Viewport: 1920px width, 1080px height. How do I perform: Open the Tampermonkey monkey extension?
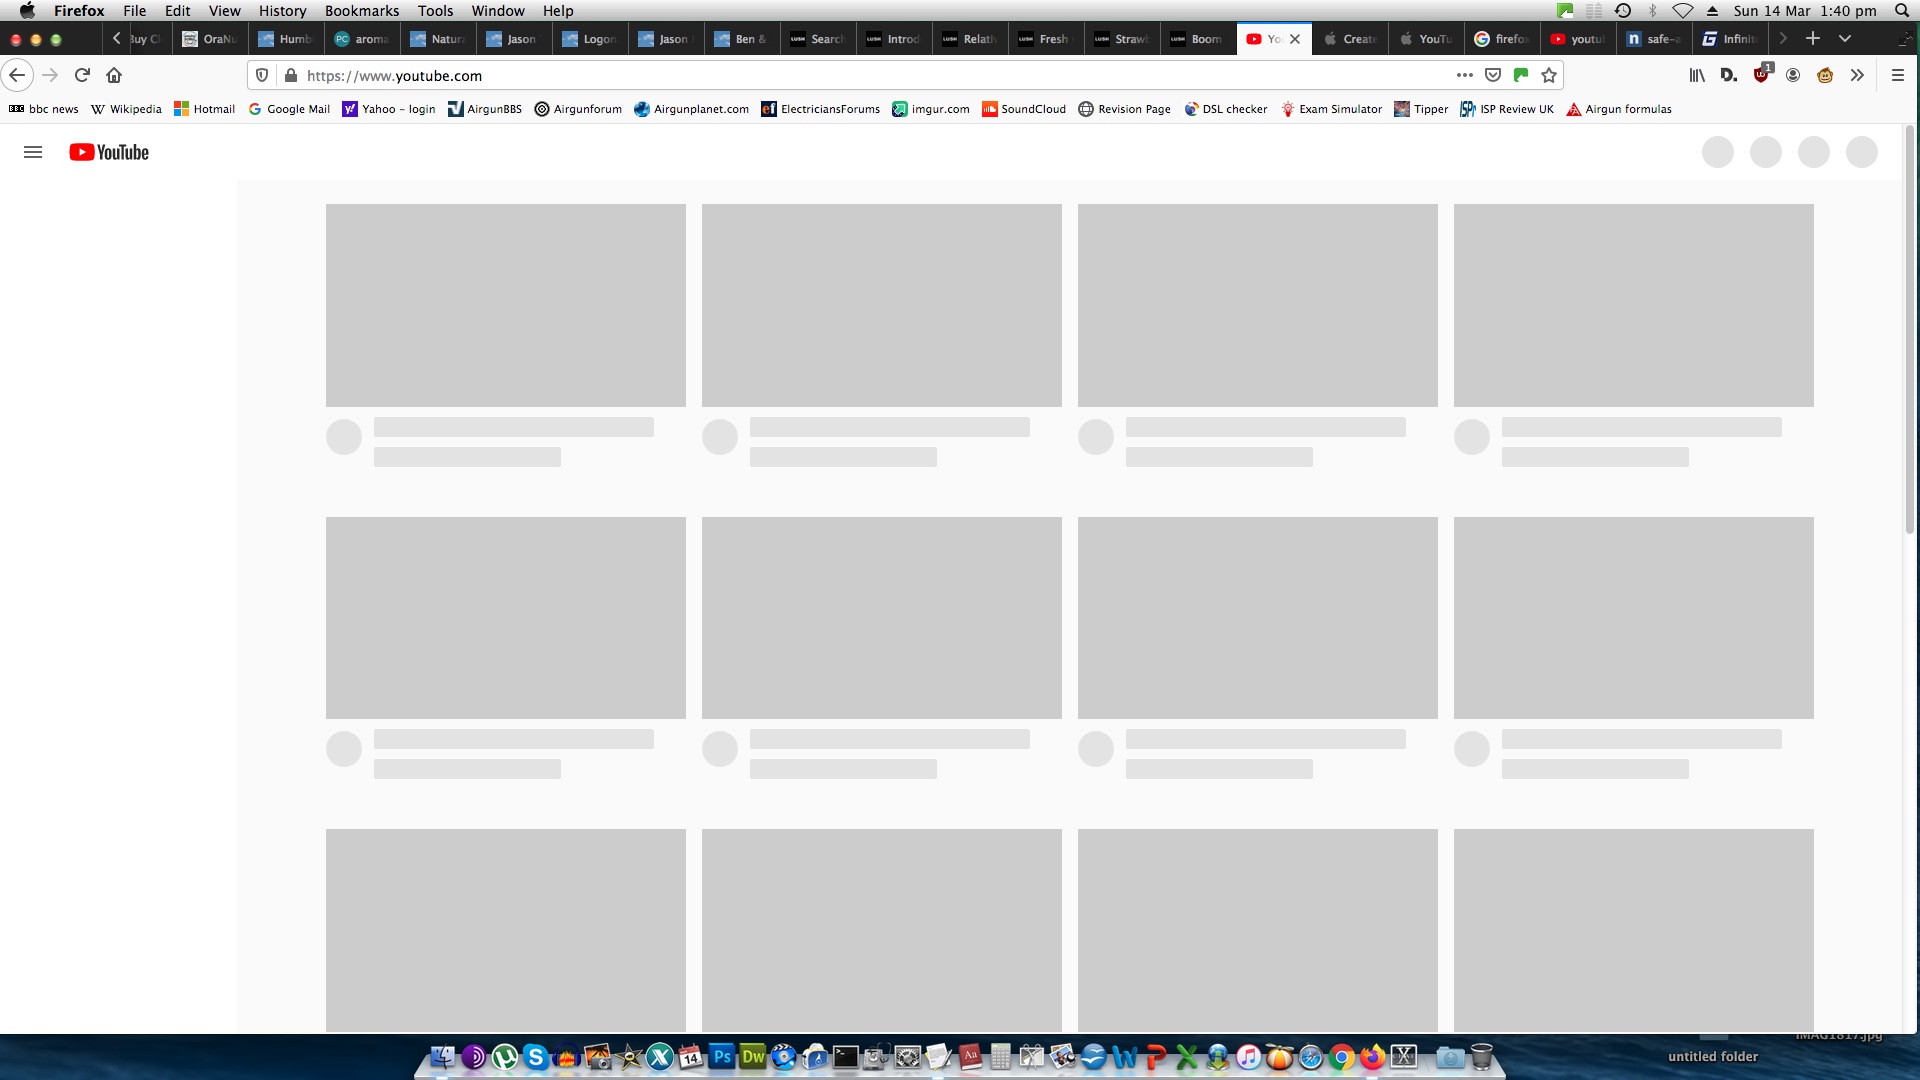click(1825, 75)
